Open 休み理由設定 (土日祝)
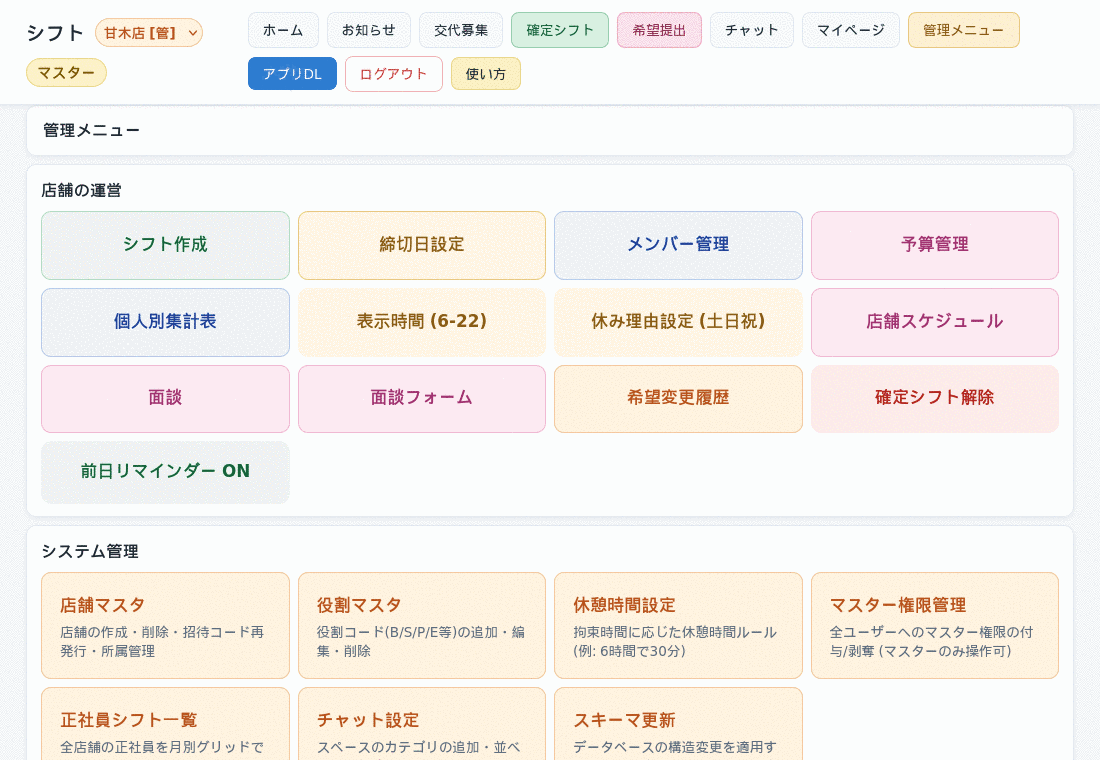This screenshot has height=760, width=1100. [x=678, y=322]
